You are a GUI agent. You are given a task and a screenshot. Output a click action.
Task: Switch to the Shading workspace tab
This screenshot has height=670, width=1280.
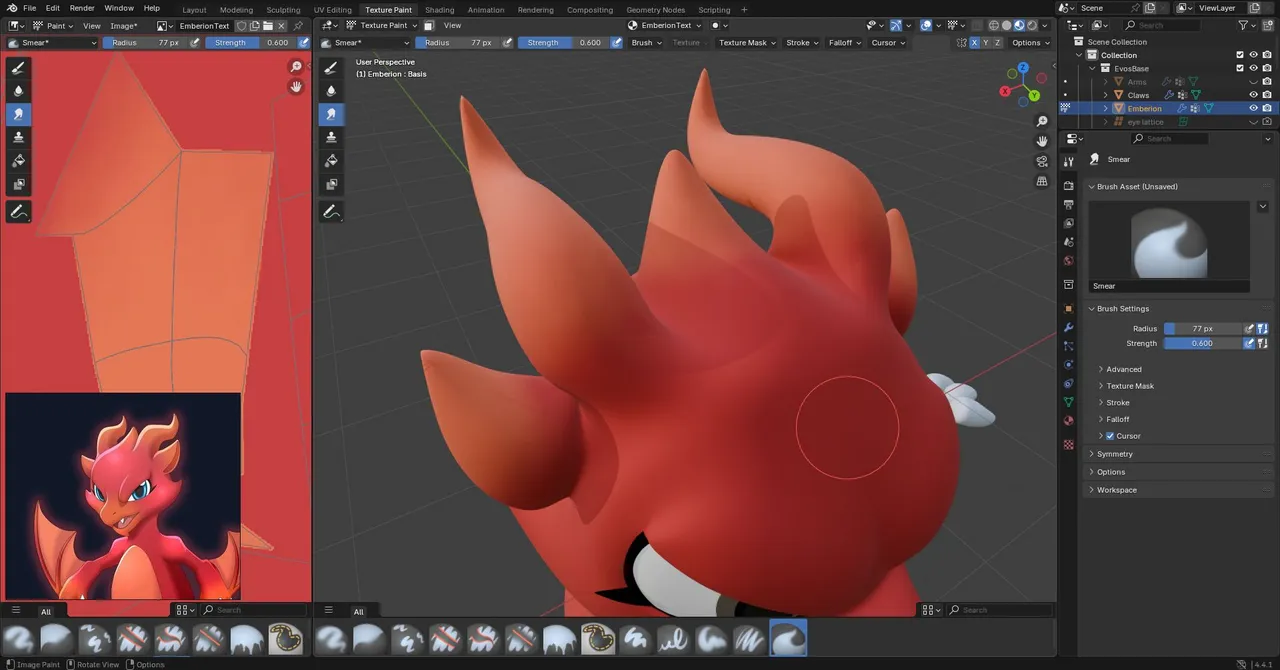(440, 10)
